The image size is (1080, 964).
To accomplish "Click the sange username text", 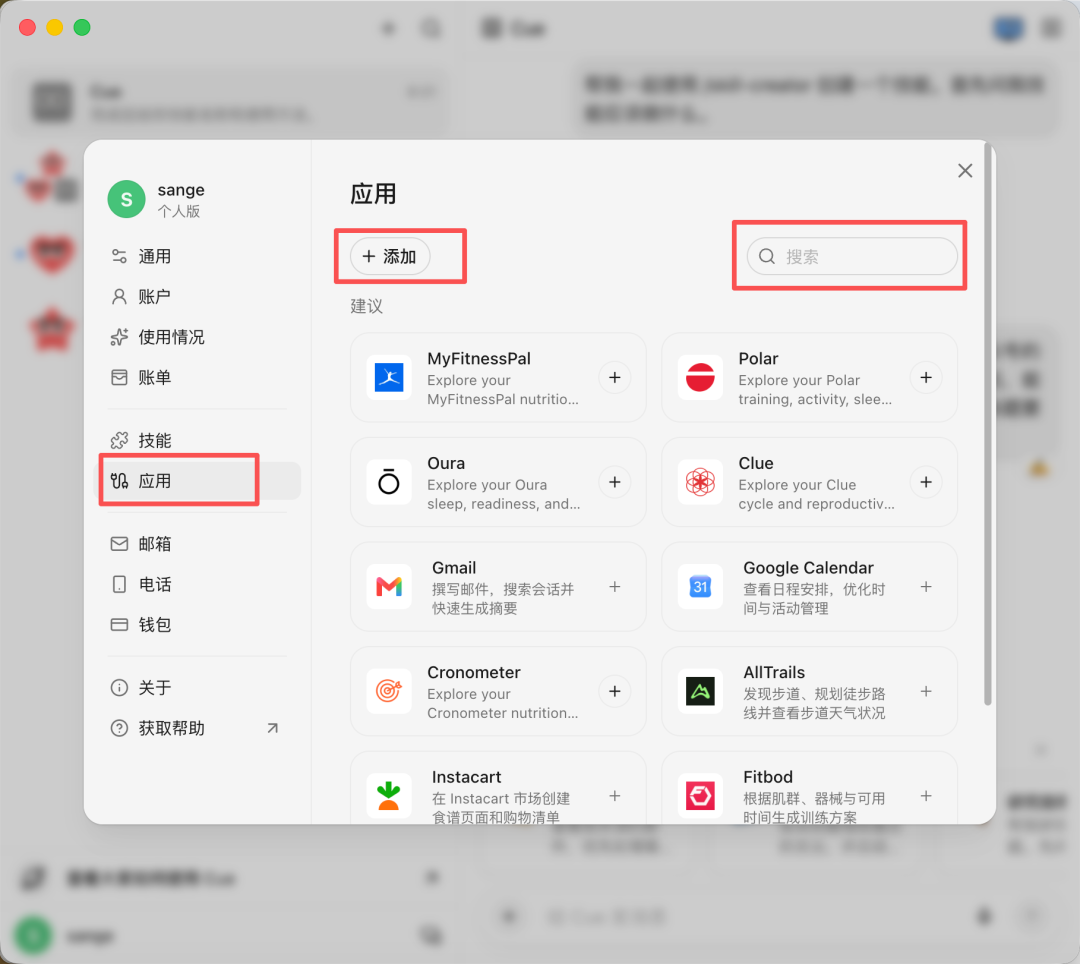I will pos(181,190).
